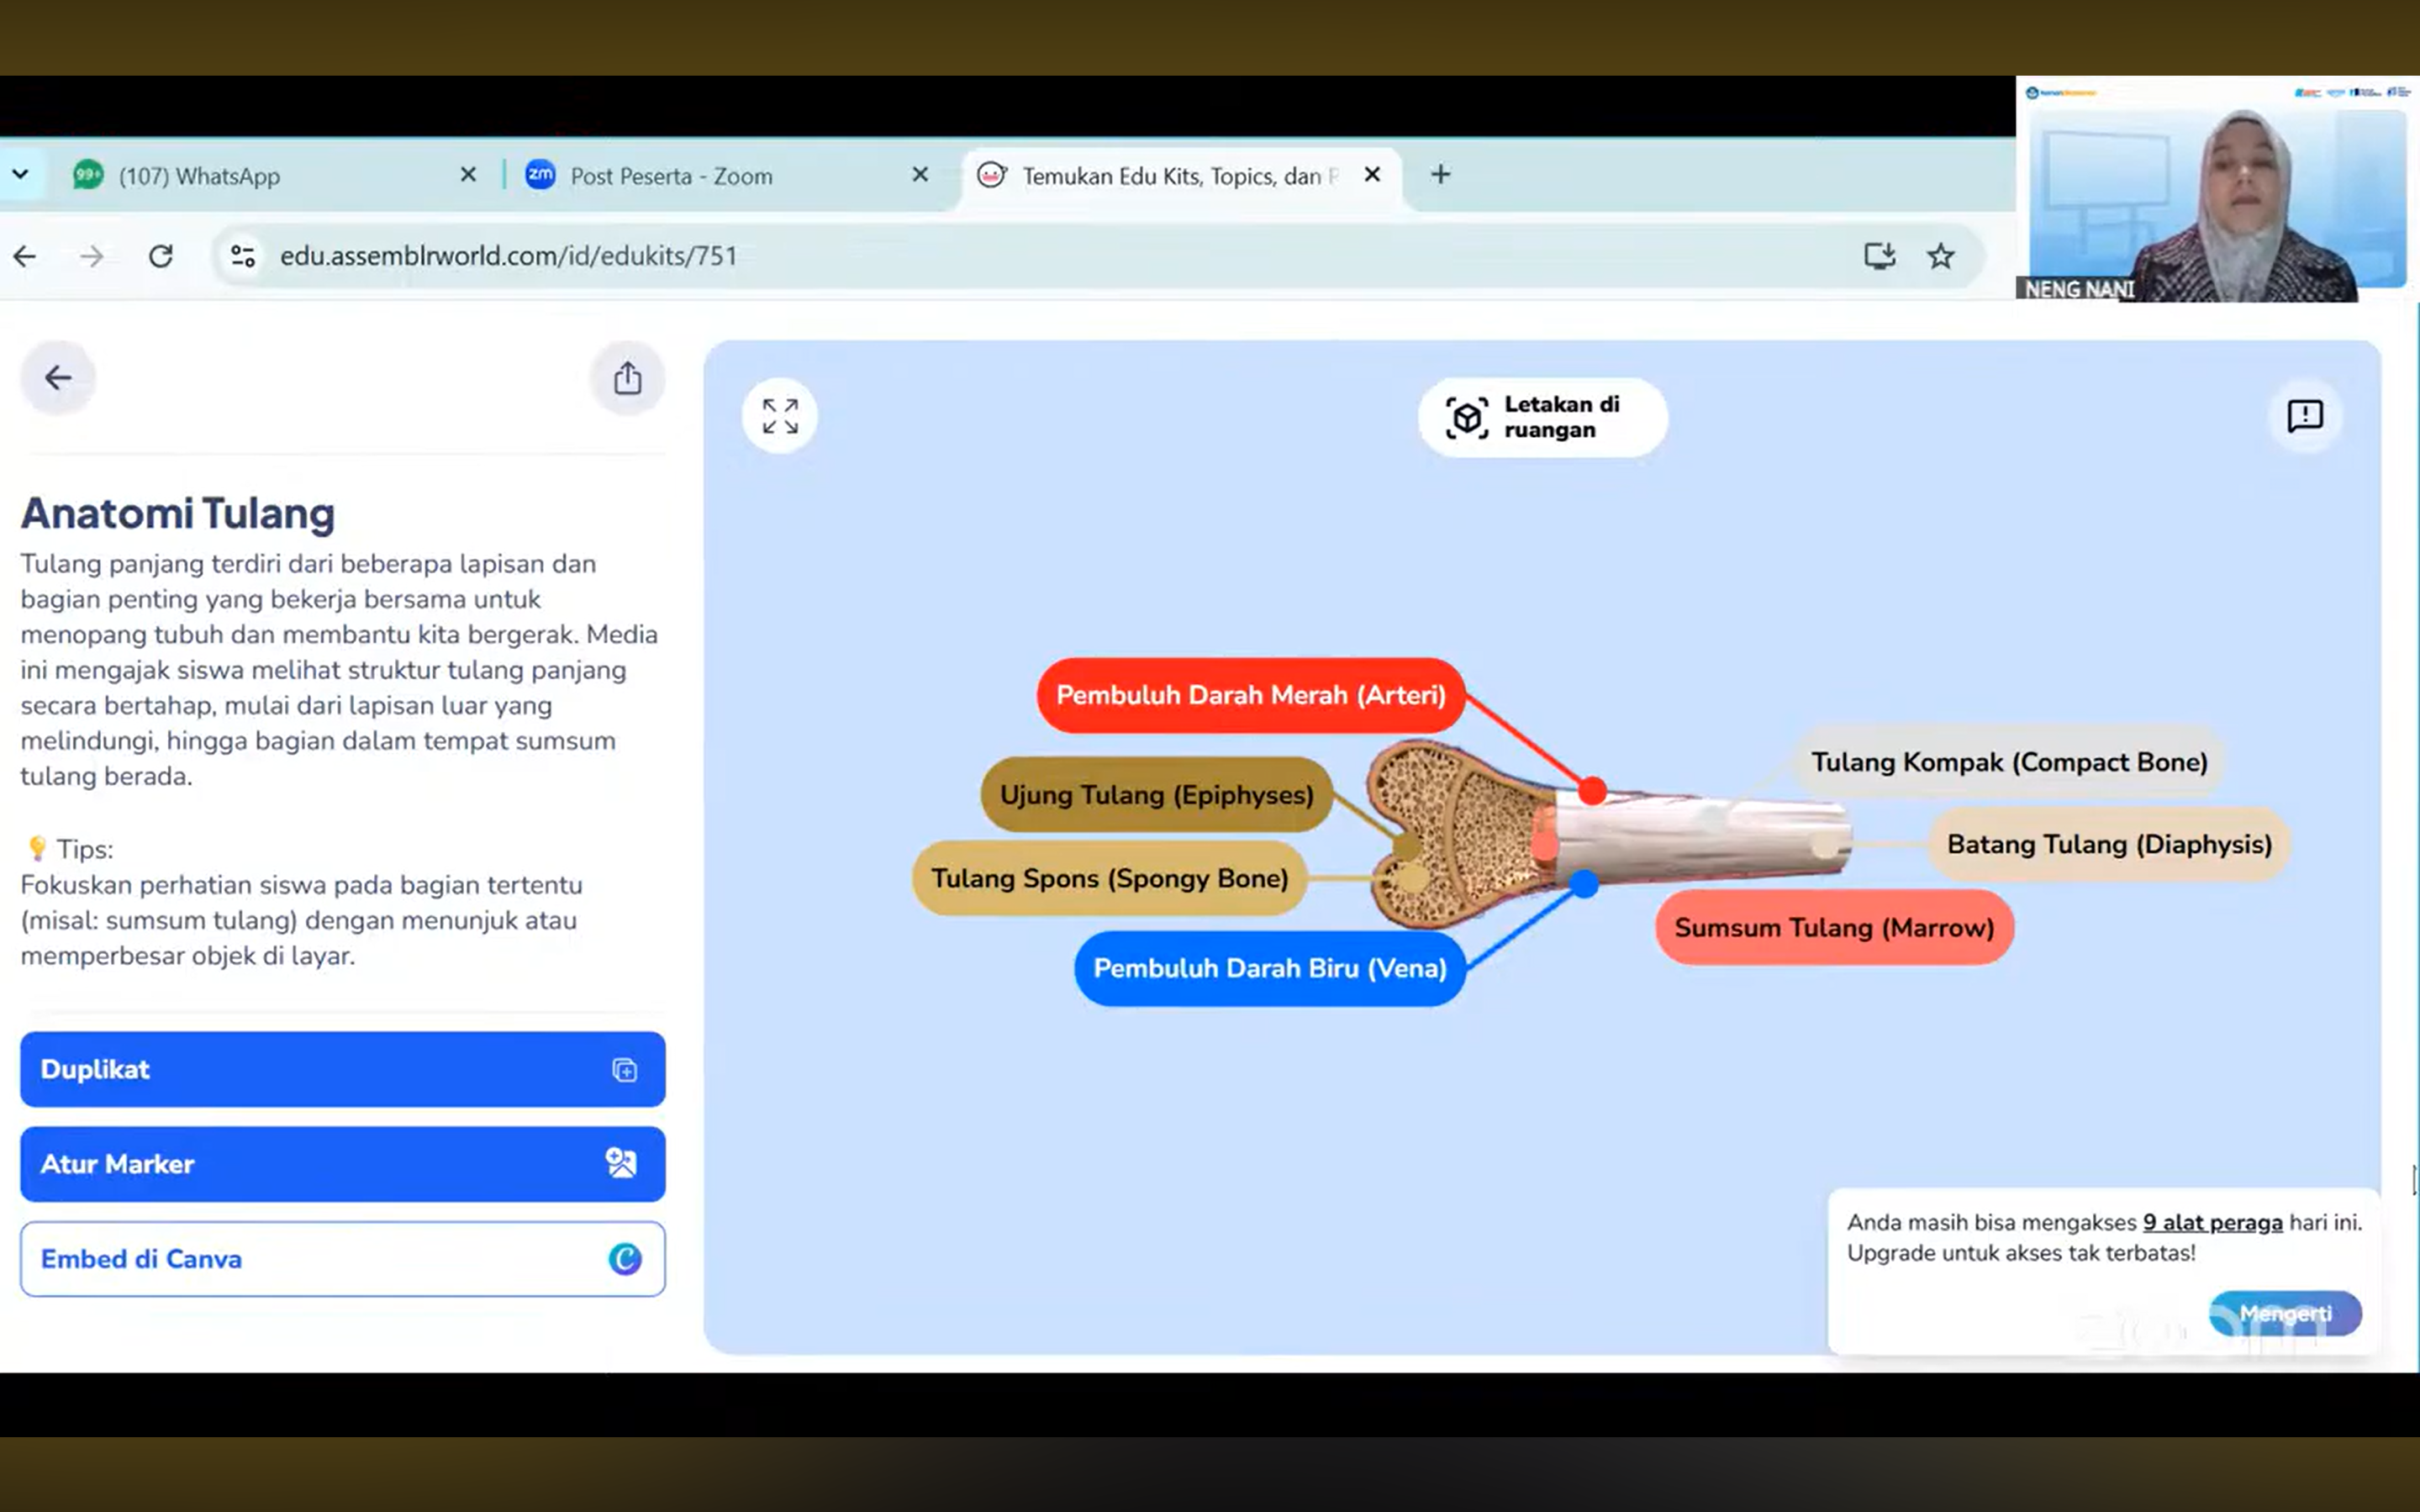Click the Atur Marker button

tap(342, 1164)
